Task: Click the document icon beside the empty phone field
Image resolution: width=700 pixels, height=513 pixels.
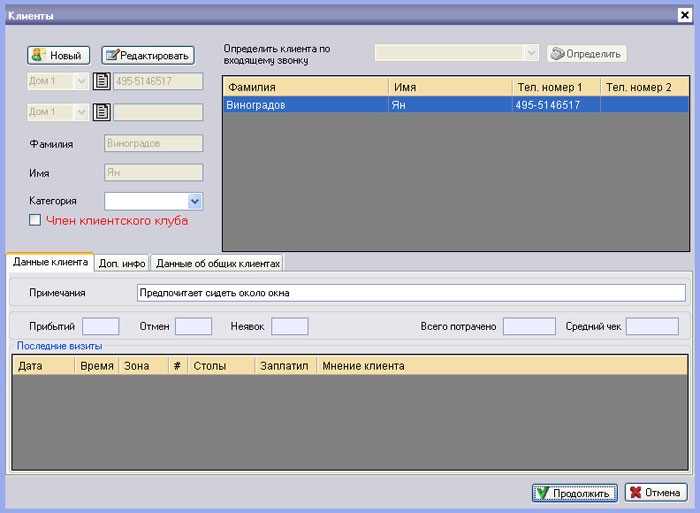Action: point(101,112)
